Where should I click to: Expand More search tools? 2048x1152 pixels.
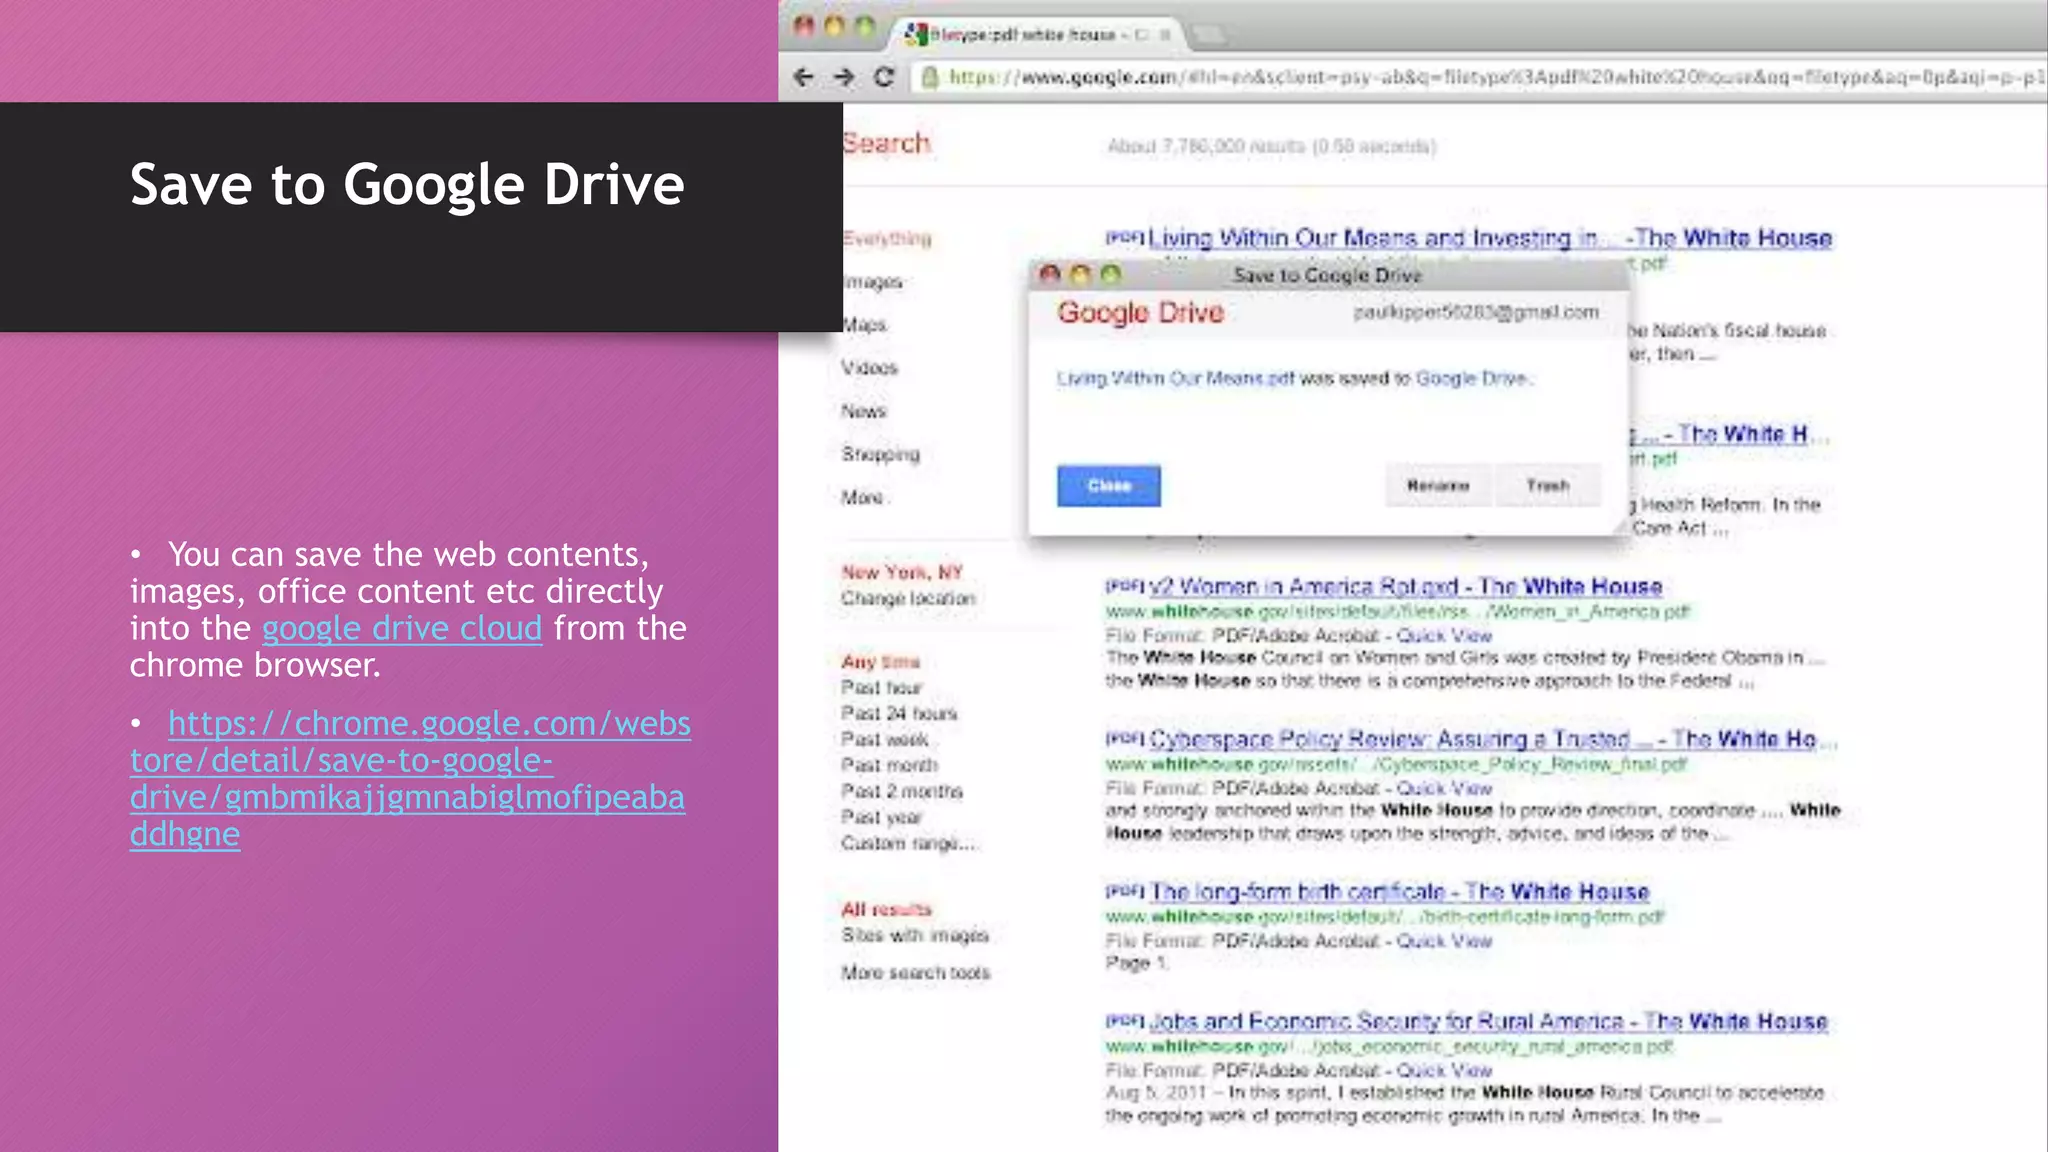(916, 973)
